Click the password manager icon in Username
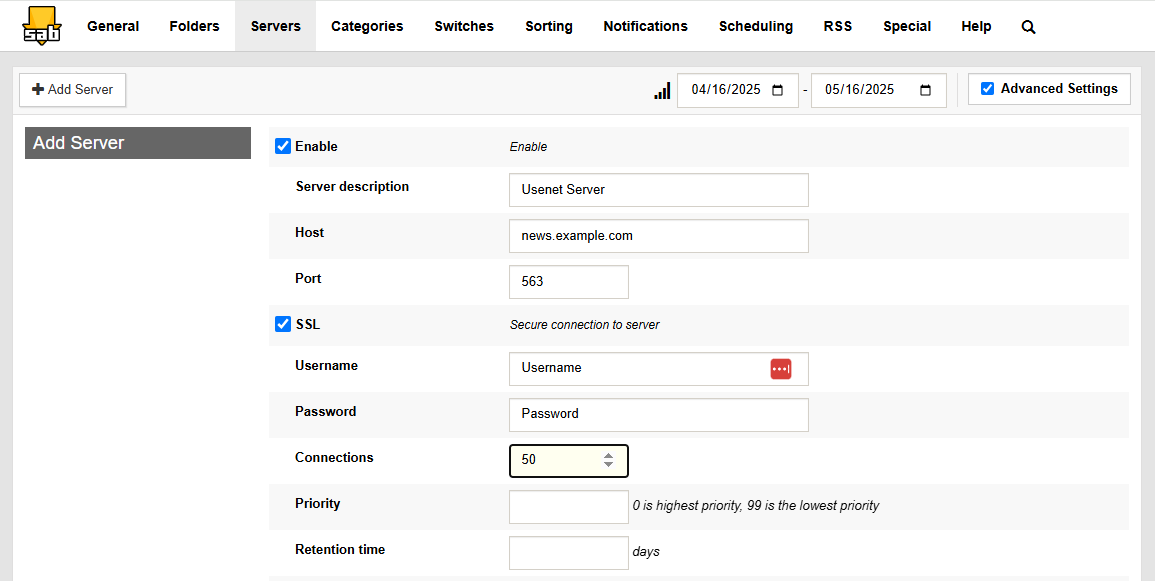 781,369
